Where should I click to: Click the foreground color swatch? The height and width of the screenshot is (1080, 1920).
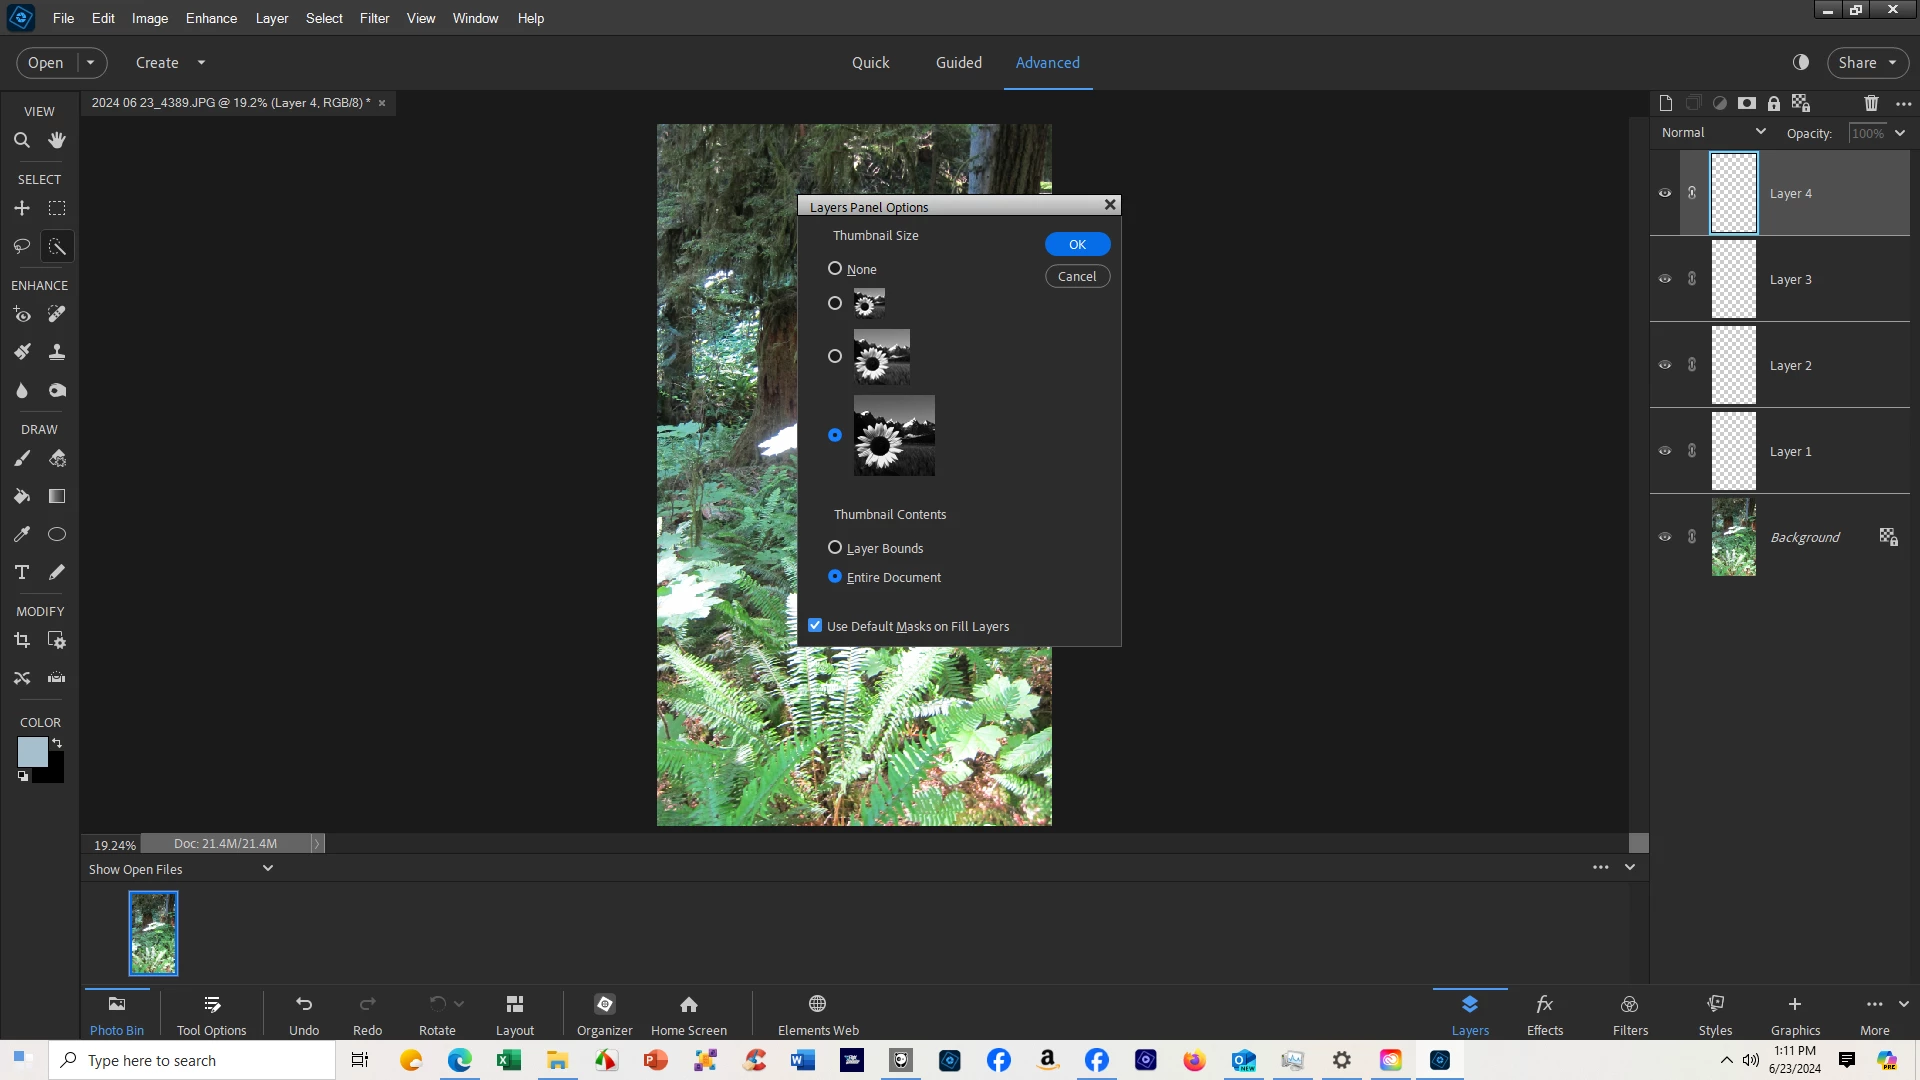pos(32,752)
